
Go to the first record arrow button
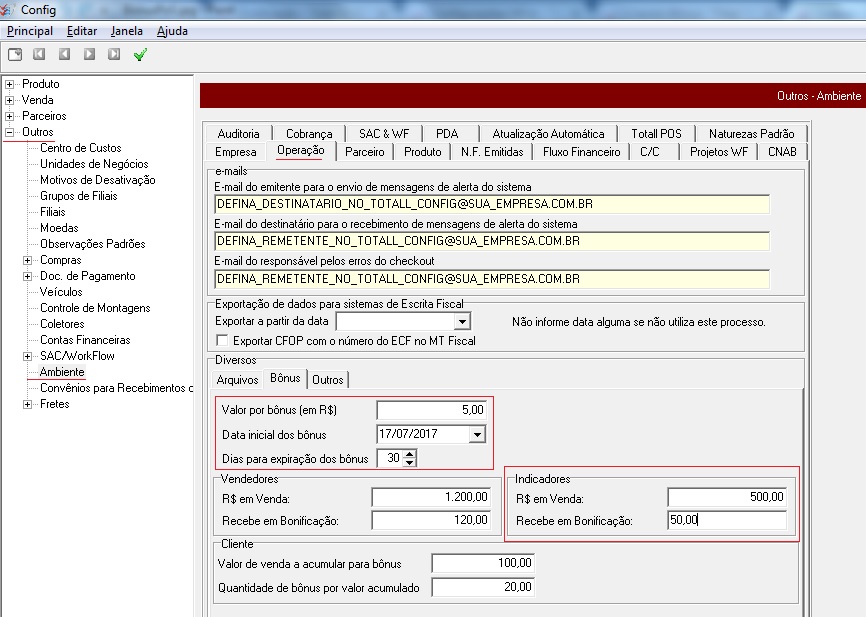(x=39, y=54)
